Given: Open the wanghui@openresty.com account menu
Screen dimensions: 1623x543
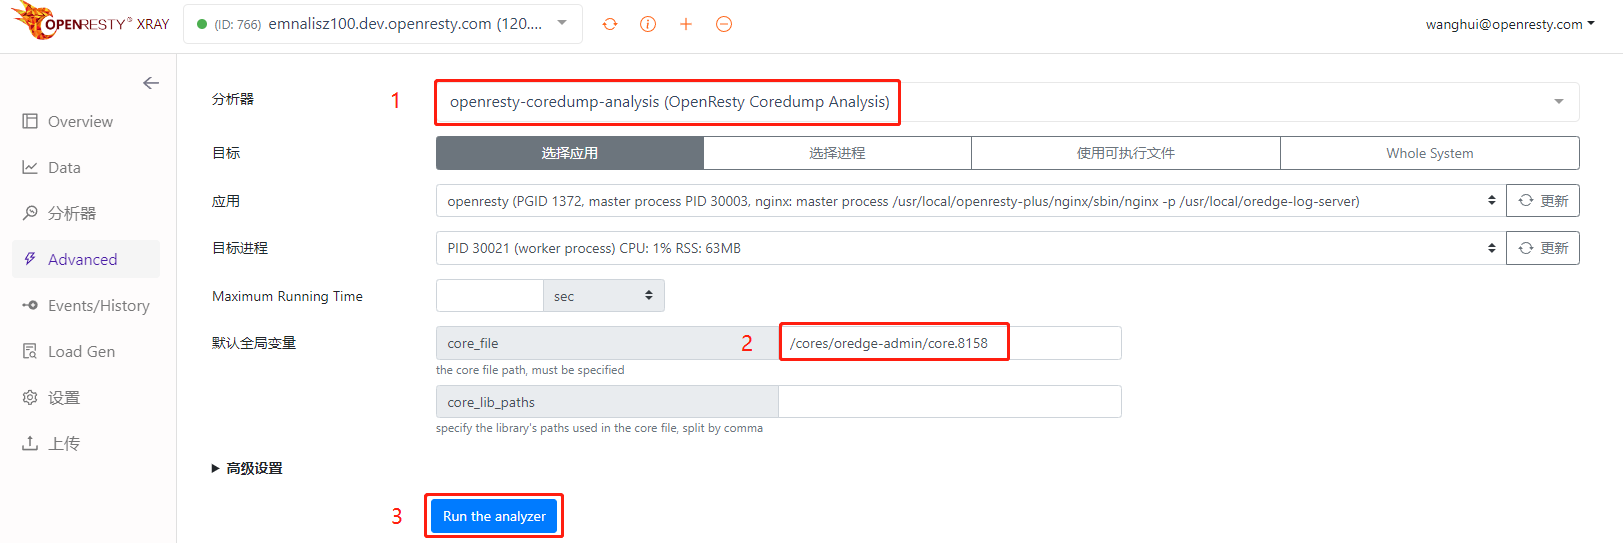Looking at the screenshot, I should tap(1510, 24).
